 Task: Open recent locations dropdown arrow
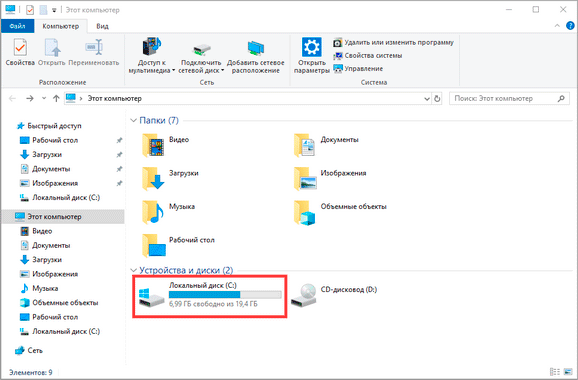coord(44,98)
